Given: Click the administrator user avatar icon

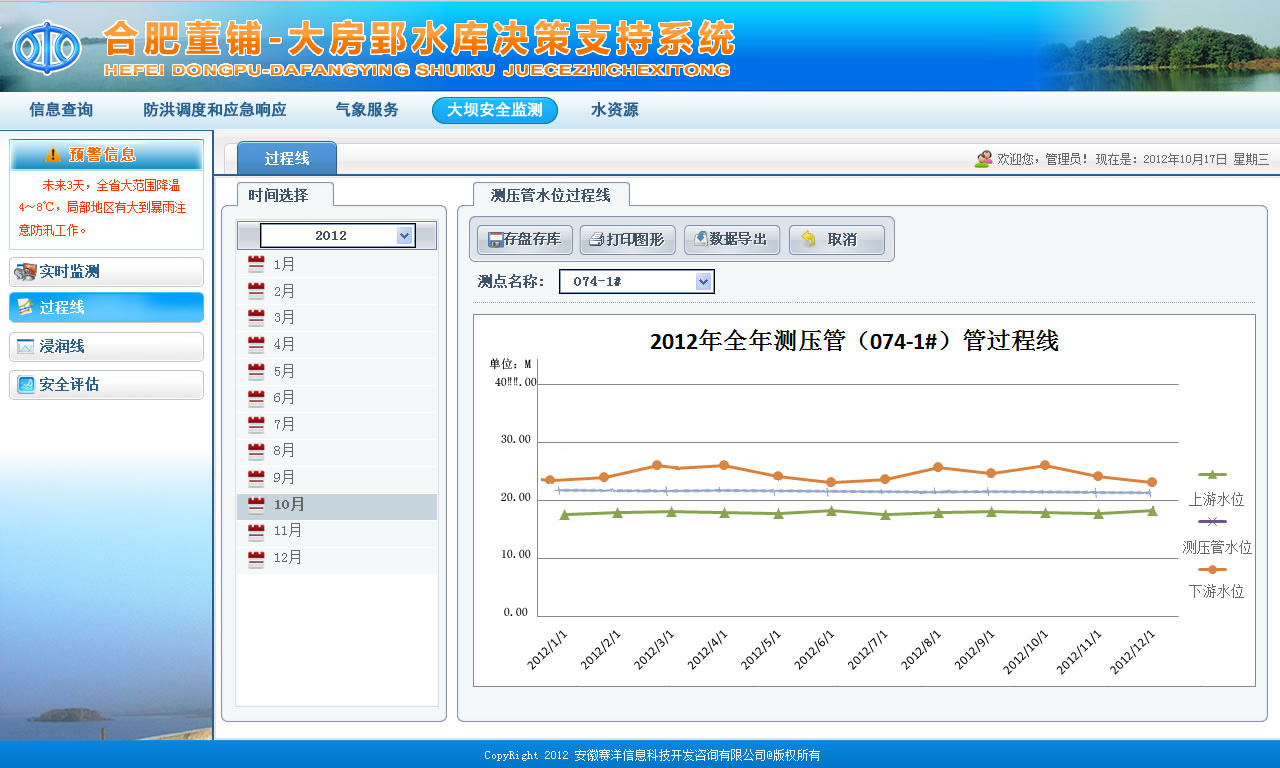Looking at the screenshot, I should click(x=983, y=159).
